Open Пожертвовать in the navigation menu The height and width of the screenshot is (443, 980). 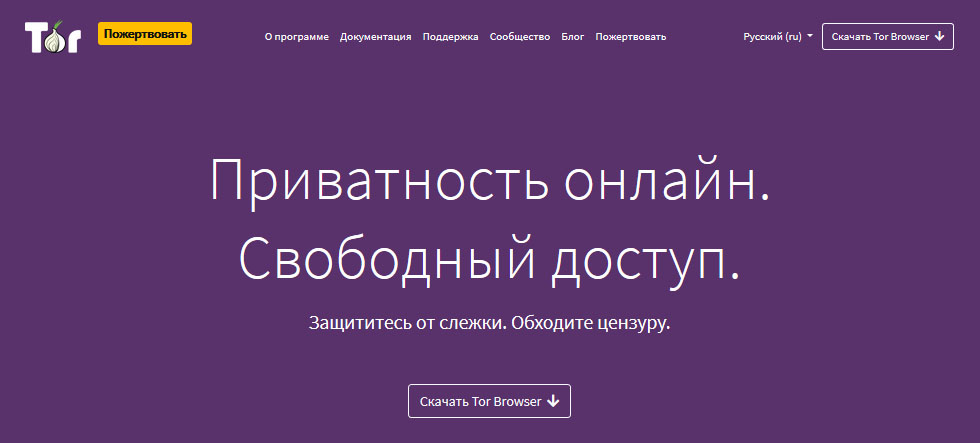(x=631, y=37)
